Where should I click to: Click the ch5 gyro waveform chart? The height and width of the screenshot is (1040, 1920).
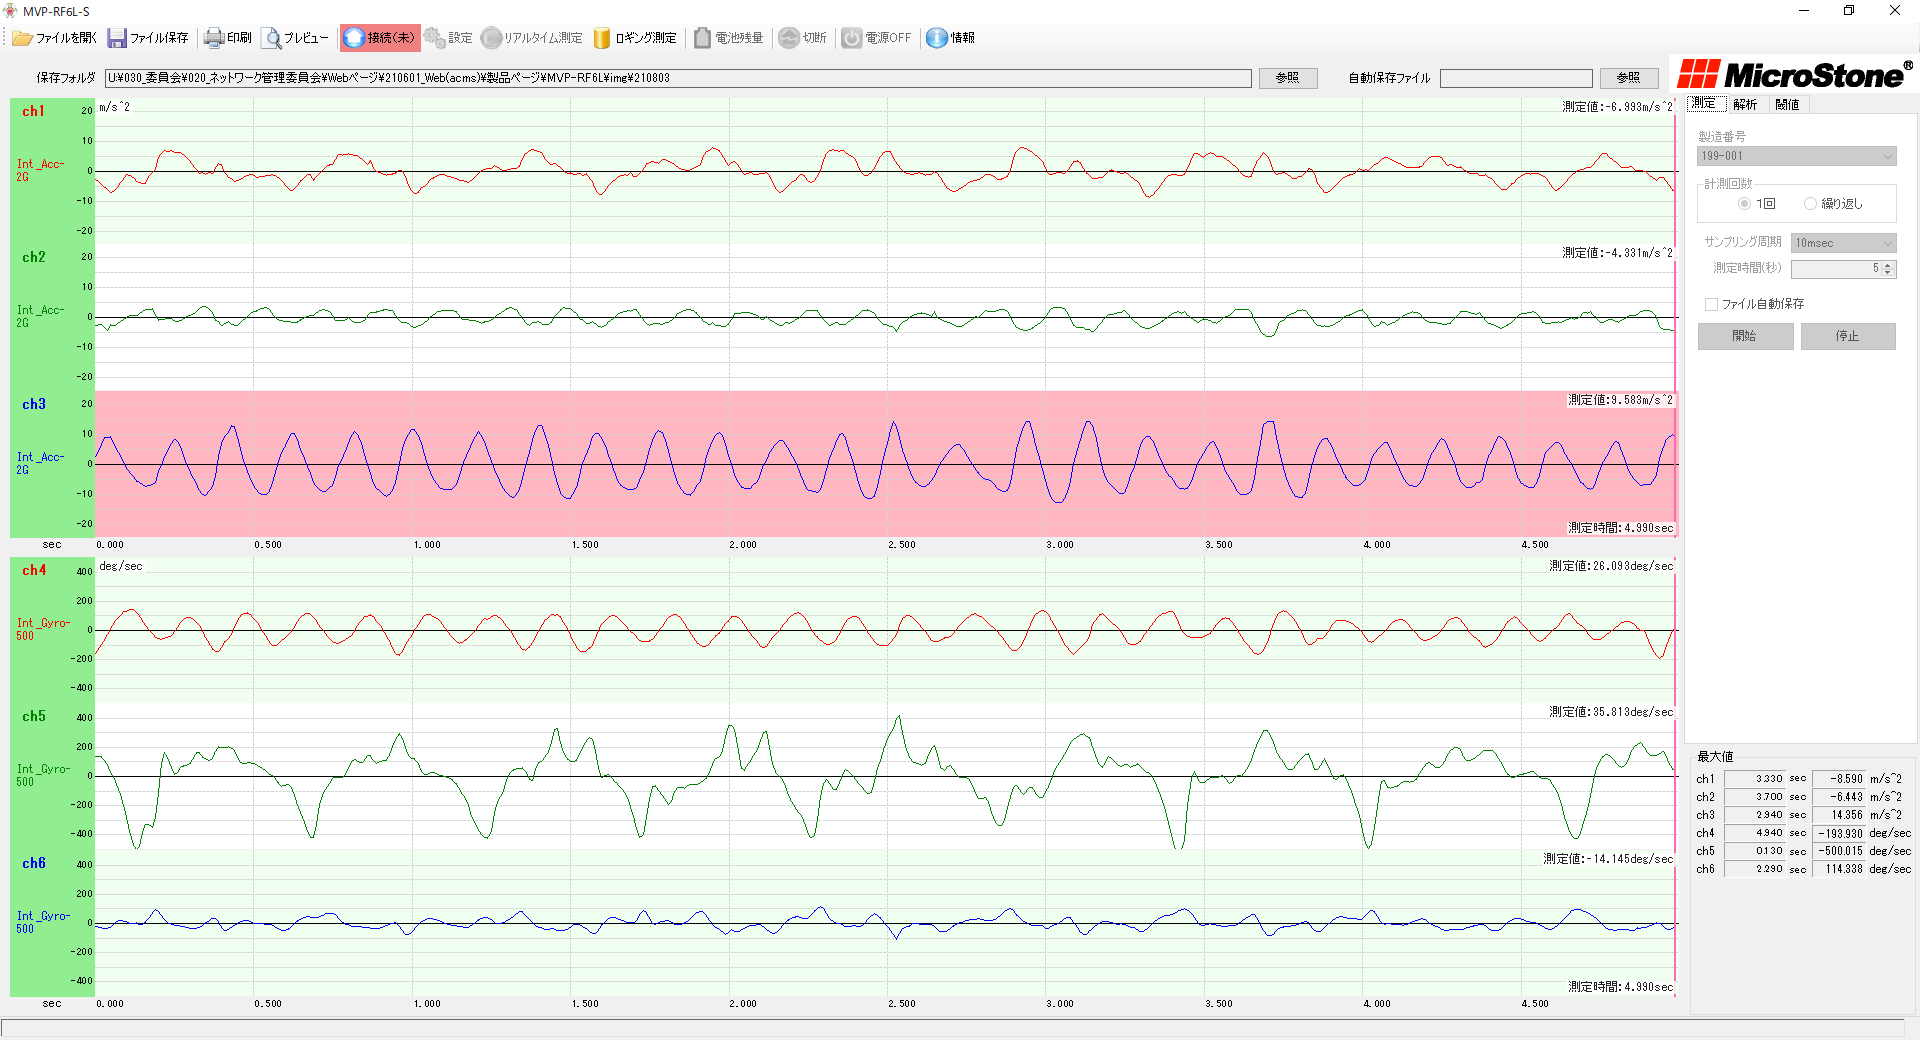click(x=886, y=776)
